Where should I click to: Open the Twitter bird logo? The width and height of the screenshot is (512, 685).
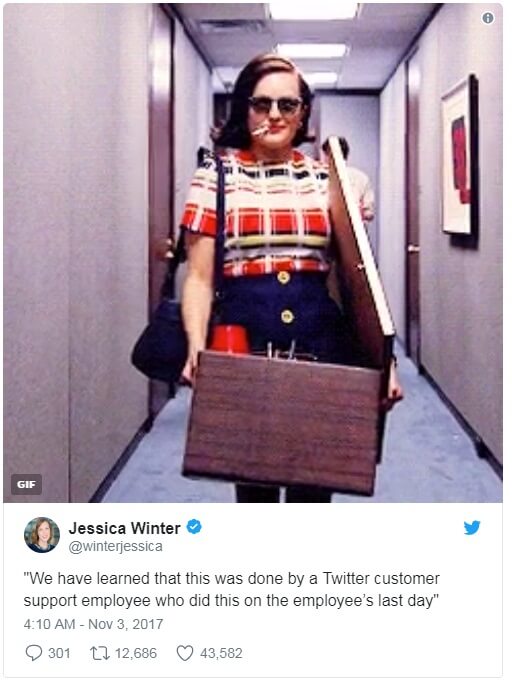[x=472, y=527]
